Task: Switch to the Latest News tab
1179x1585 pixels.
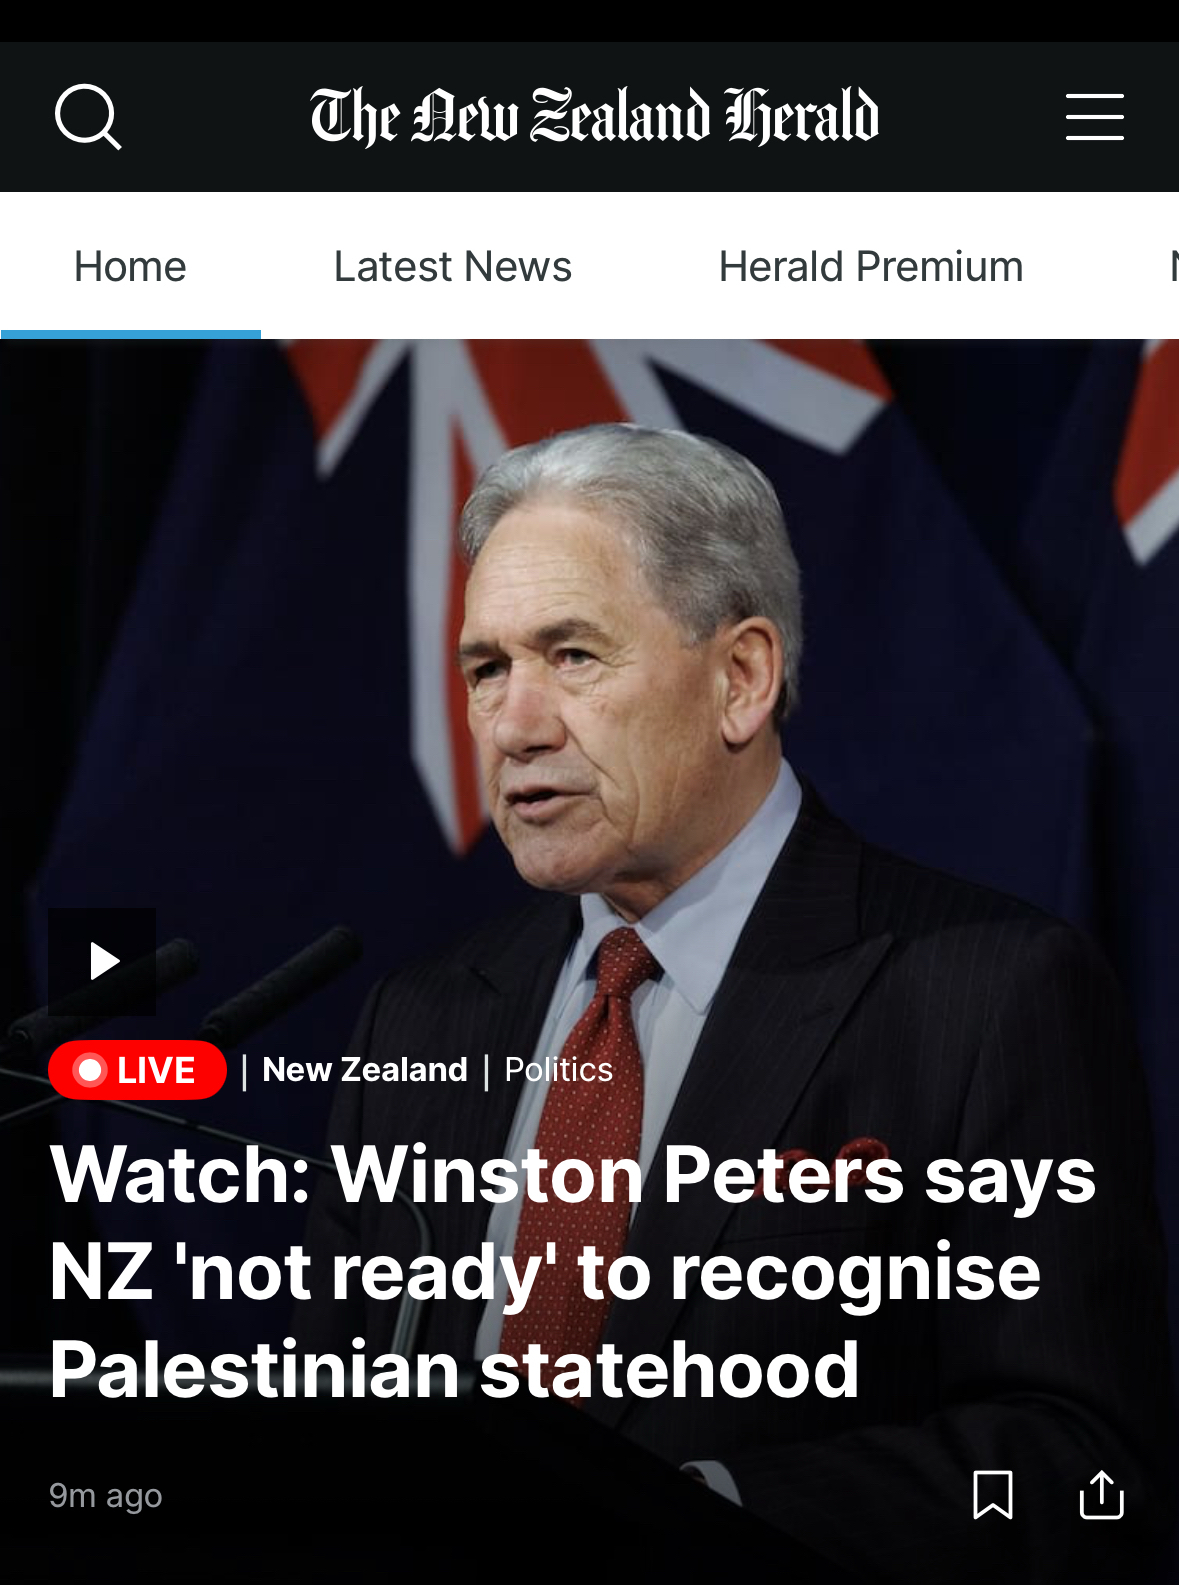Action: 452,267
